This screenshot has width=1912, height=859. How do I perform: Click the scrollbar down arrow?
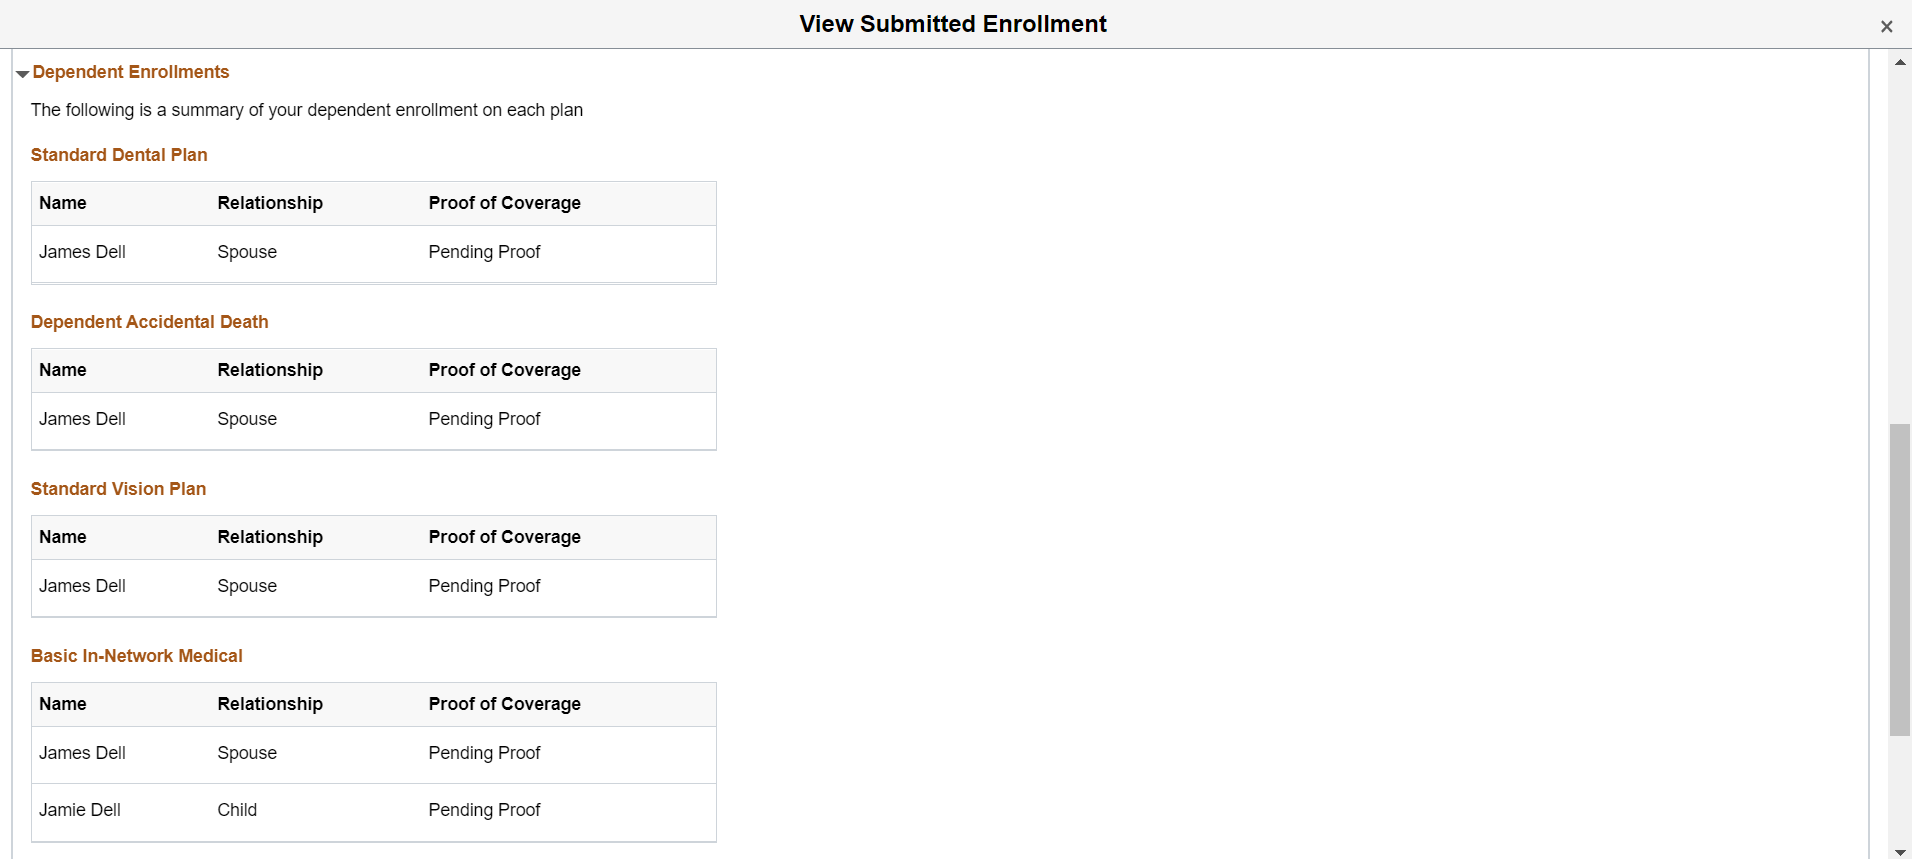pyautogui.click(x=1900, y=852)
